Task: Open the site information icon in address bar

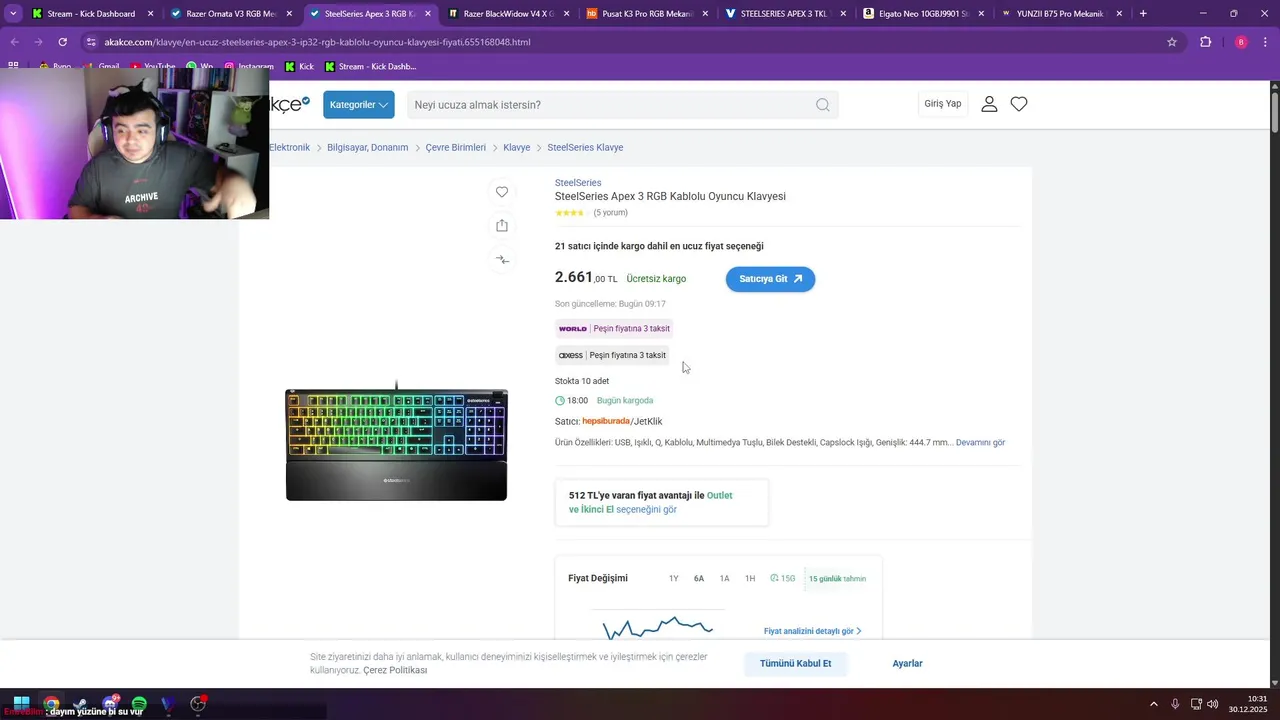Action: [x=91, y=42]
